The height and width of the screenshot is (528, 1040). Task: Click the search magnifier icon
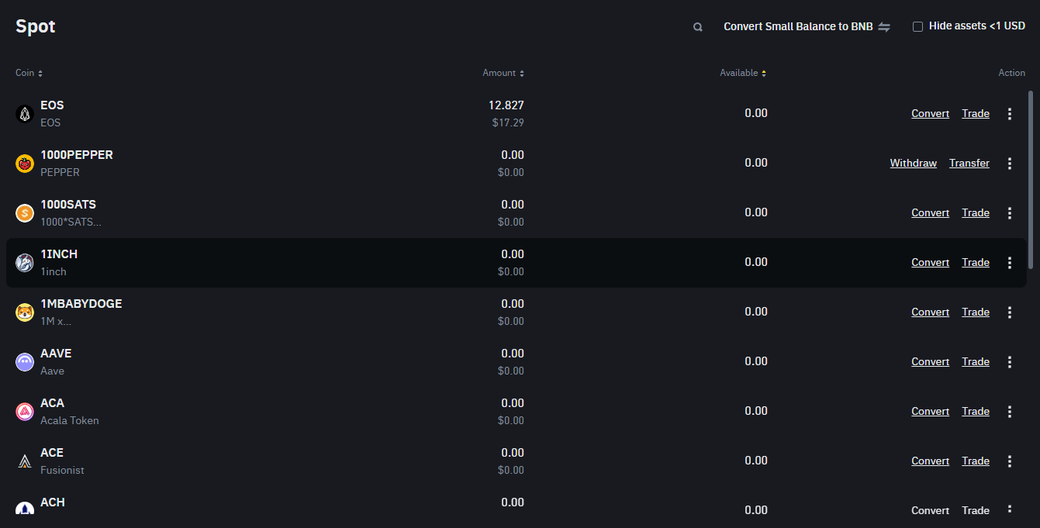(698, 27)
